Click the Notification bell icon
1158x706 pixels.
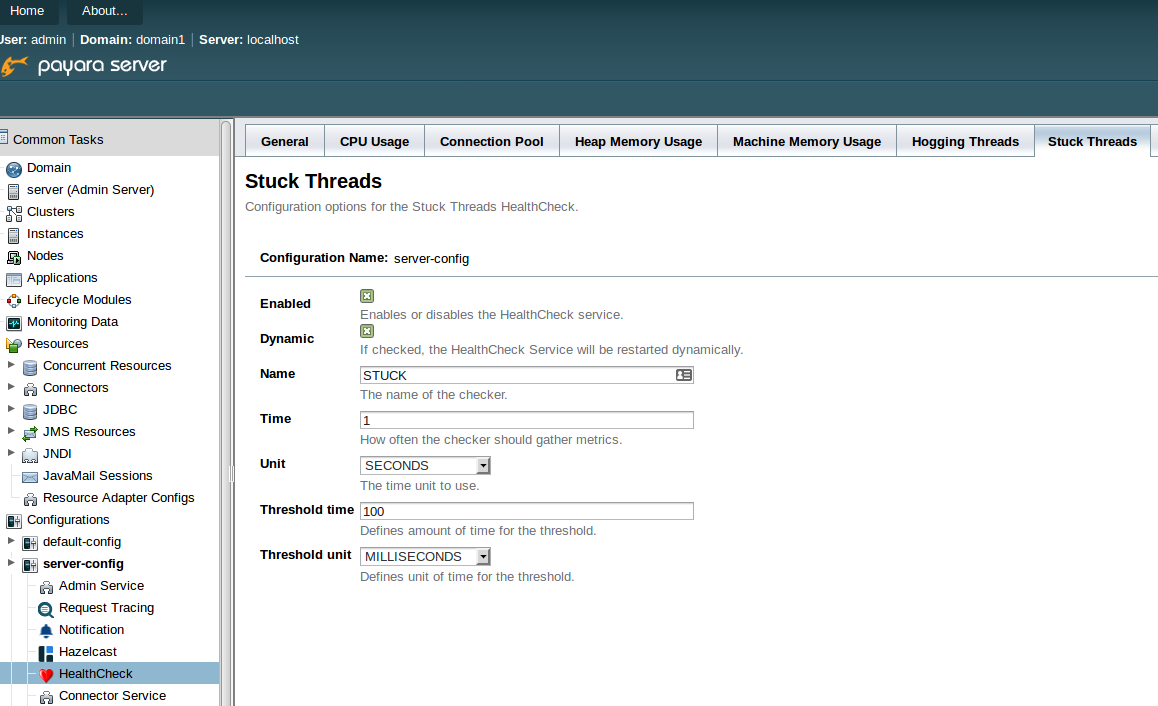pyautogui.click(x=46, y=630)
